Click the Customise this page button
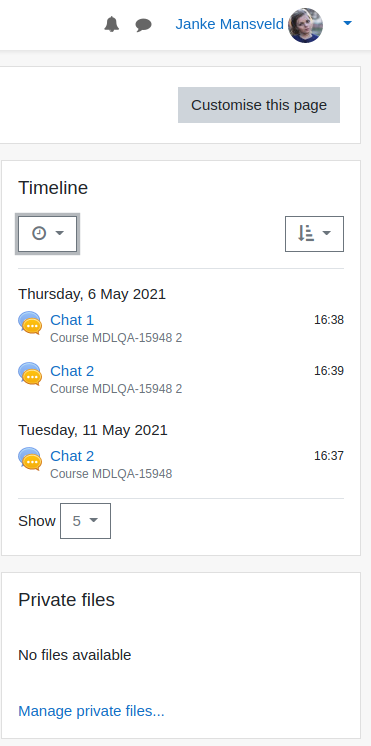 259,105
